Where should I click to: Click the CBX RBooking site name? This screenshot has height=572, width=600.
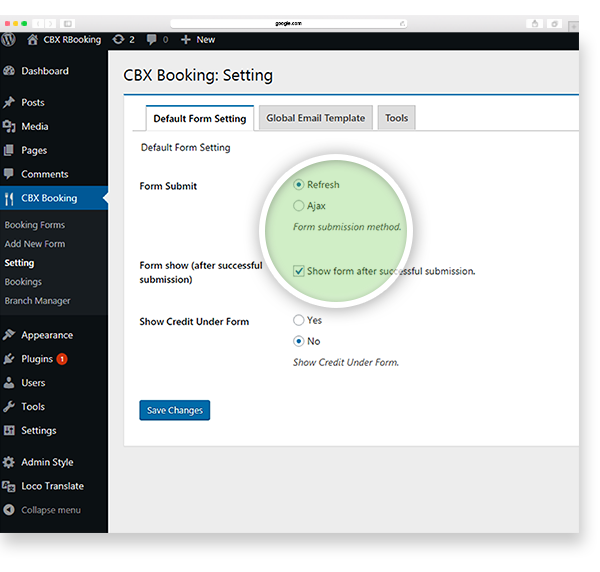72,39
